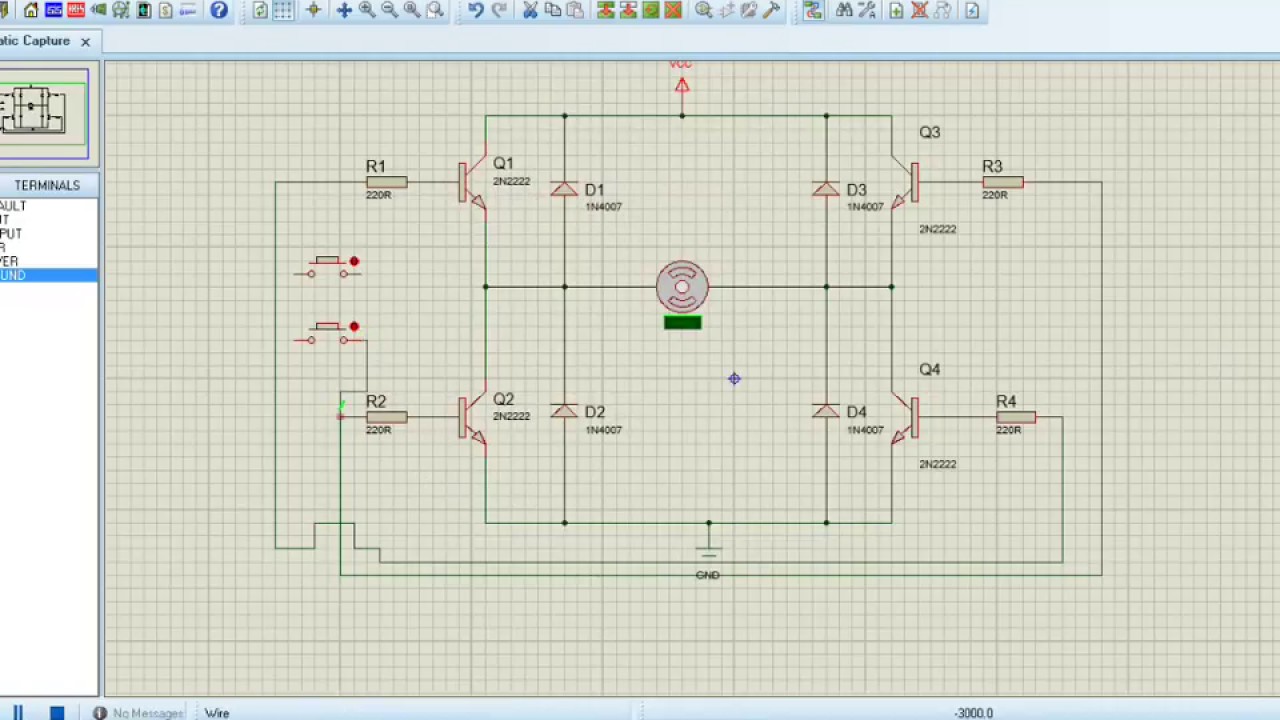Screen dimensions: 1280x720
Task: Click the TERMINALS panel header
Action: point(47,185)
